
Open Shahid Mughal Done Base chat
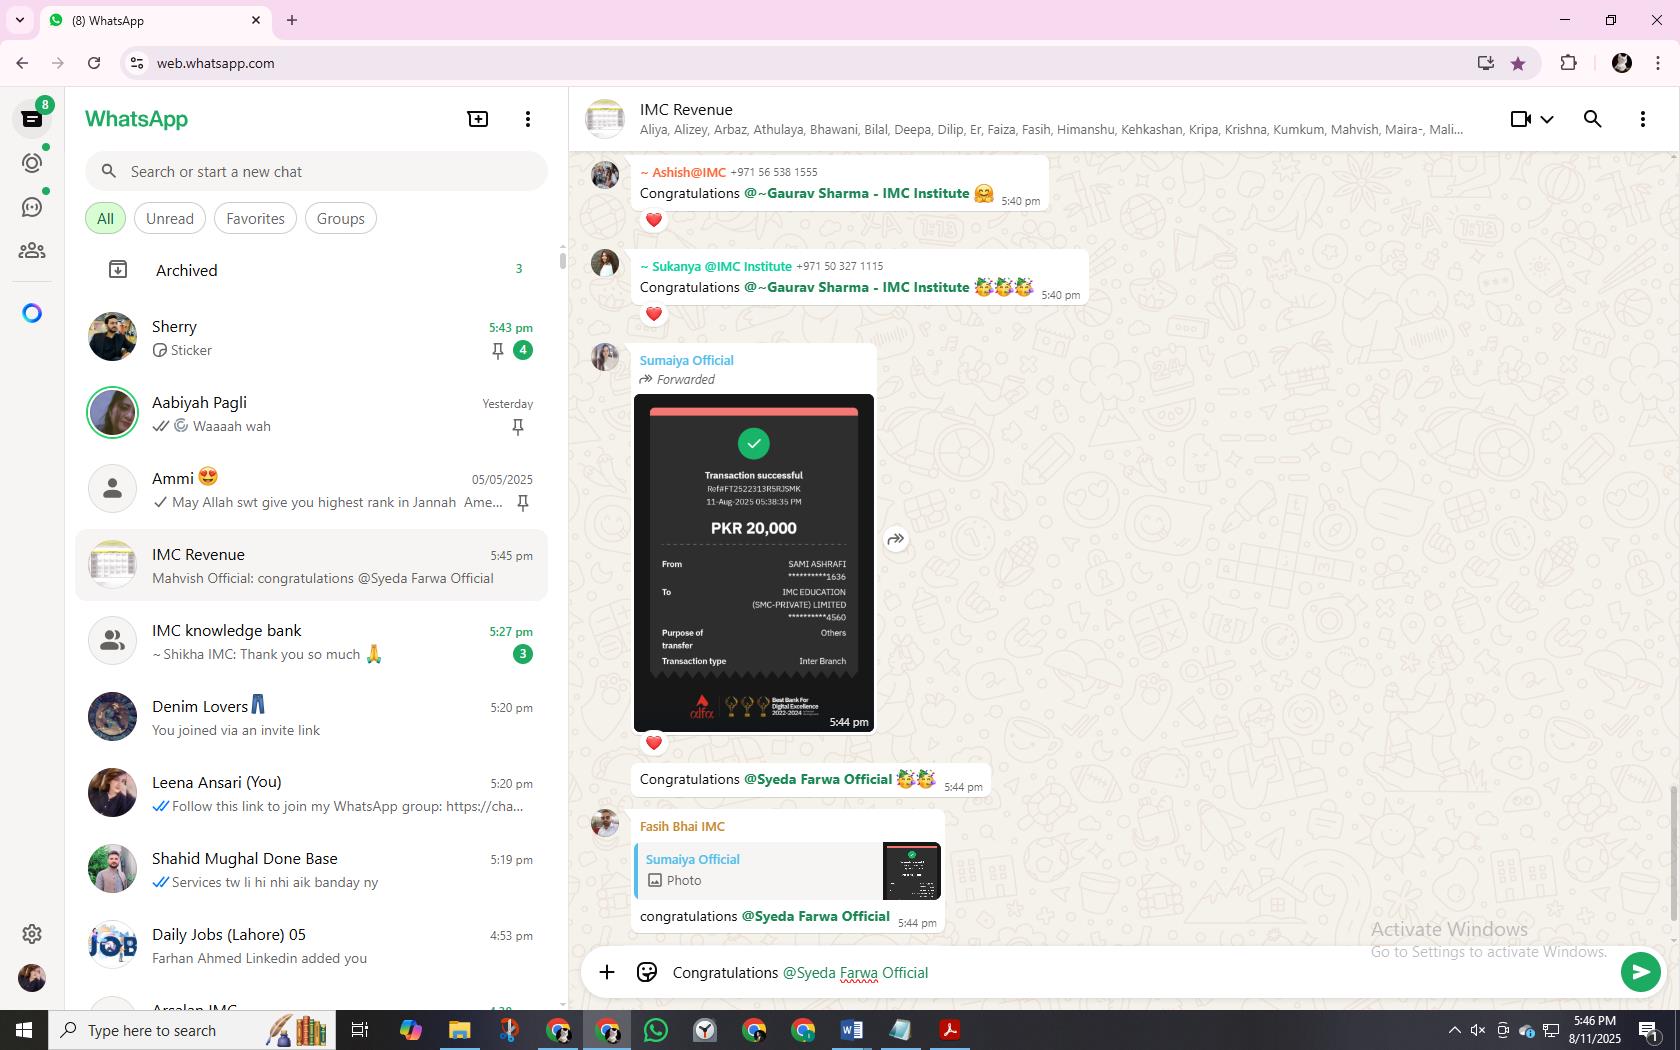[x=312, y=869]
